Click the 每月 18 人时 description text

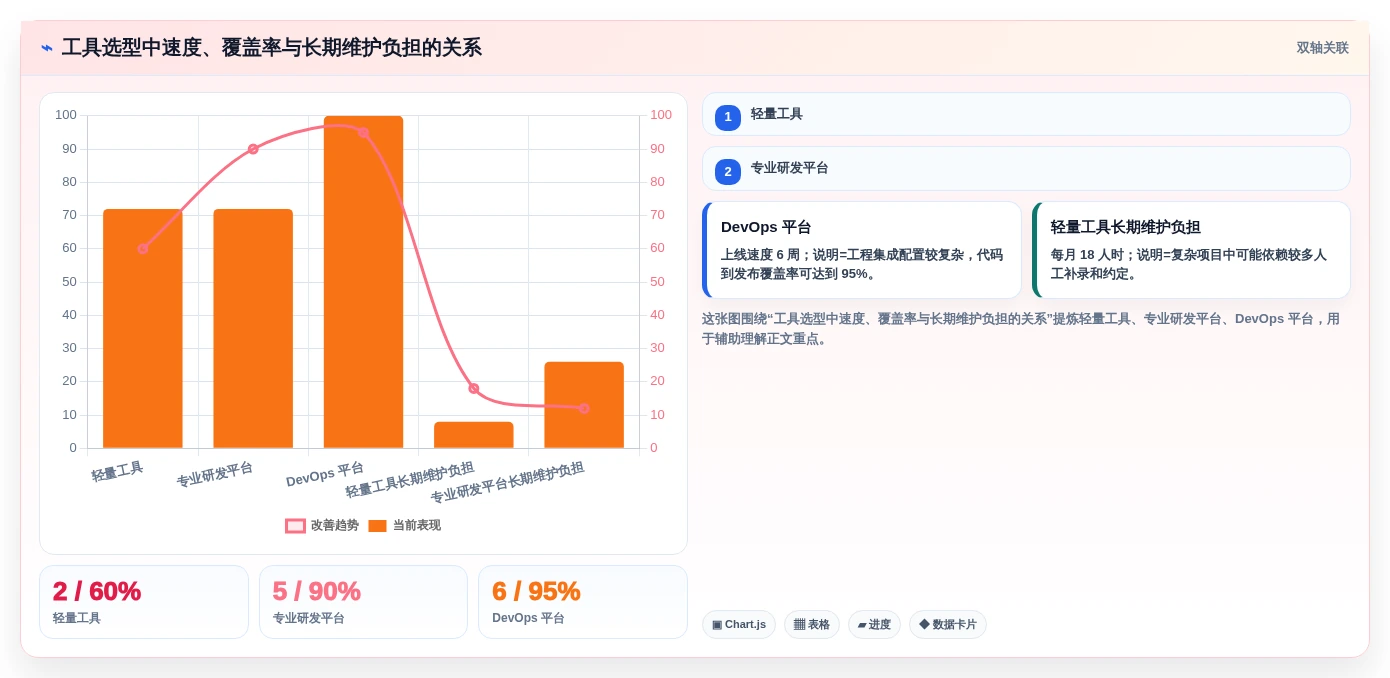(1189, 264)
